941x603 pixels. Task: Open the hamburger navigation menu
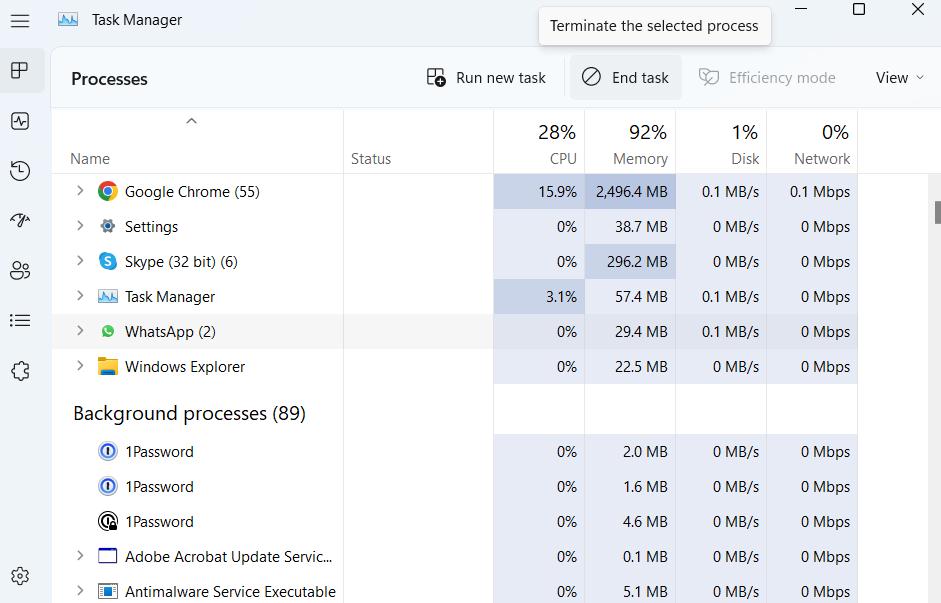coord(20,21)
